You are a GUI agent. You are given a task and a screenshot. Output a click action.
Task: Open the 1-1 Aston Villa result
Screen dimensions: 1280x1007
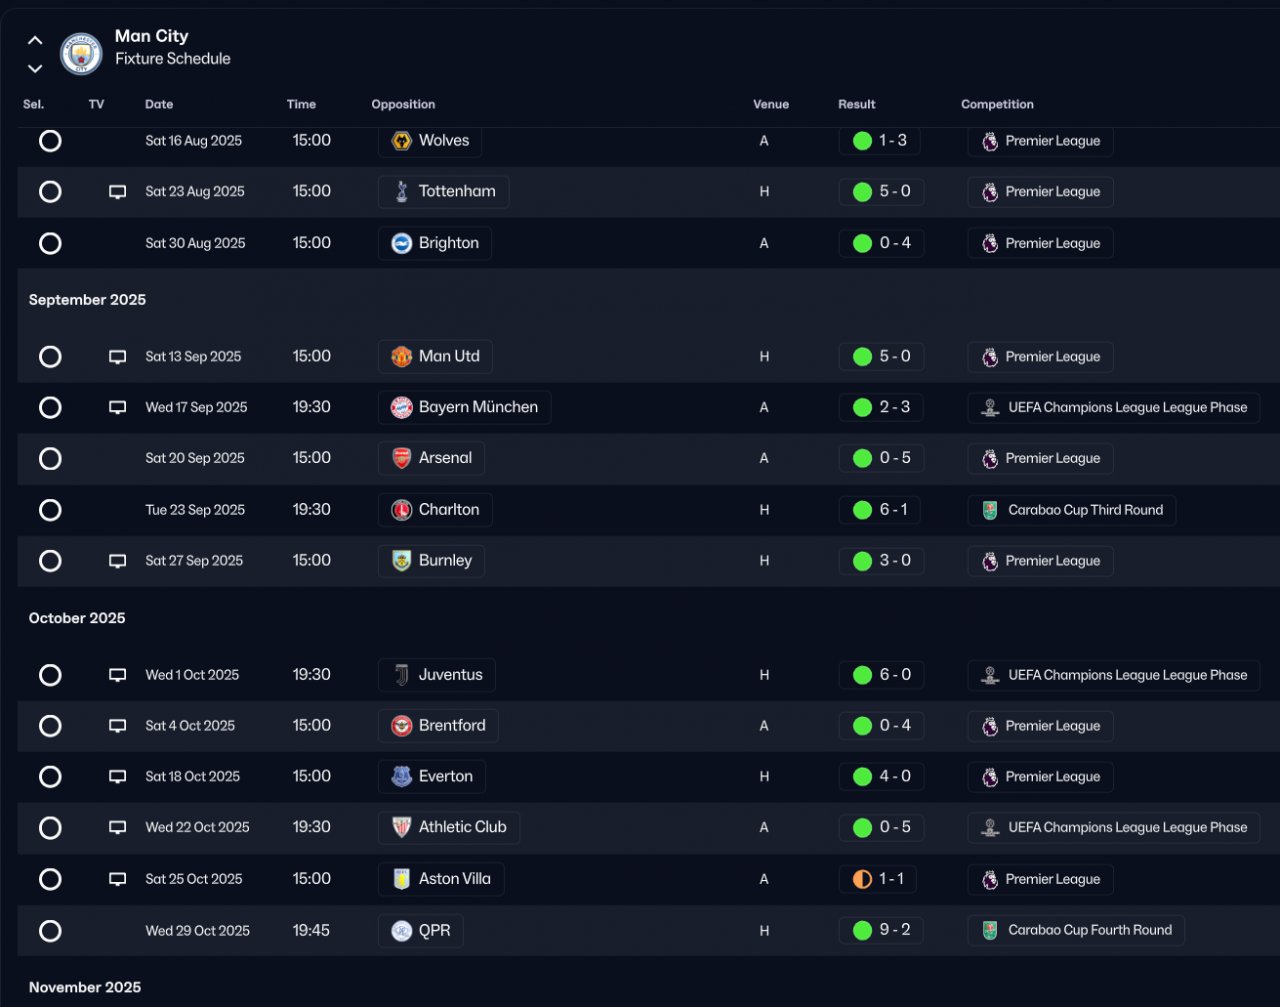(x=880, y=880)
